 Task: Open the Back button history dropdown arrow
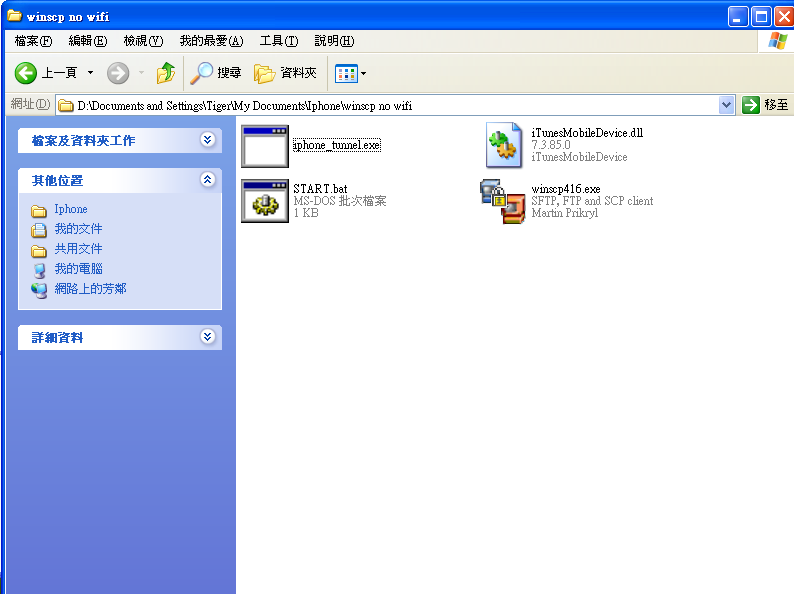click(90, 73)
